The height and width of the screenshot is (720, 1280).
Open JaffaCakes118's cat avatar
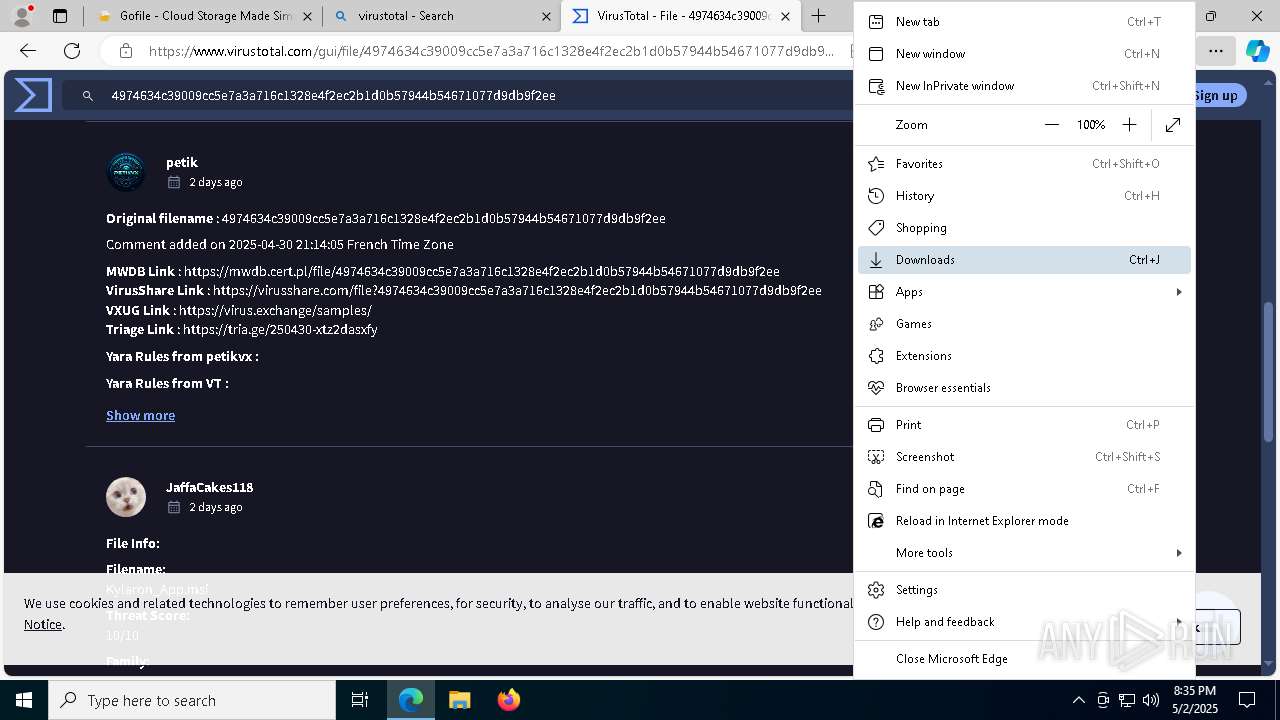pos(126,497)
